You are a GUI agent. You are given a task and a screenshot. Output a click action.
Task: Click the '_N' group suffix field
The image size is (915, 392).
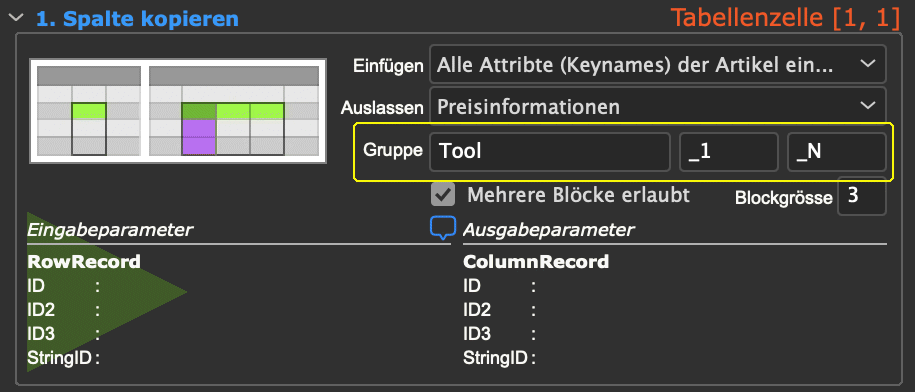pyautogui.click(x=837, y=152)
